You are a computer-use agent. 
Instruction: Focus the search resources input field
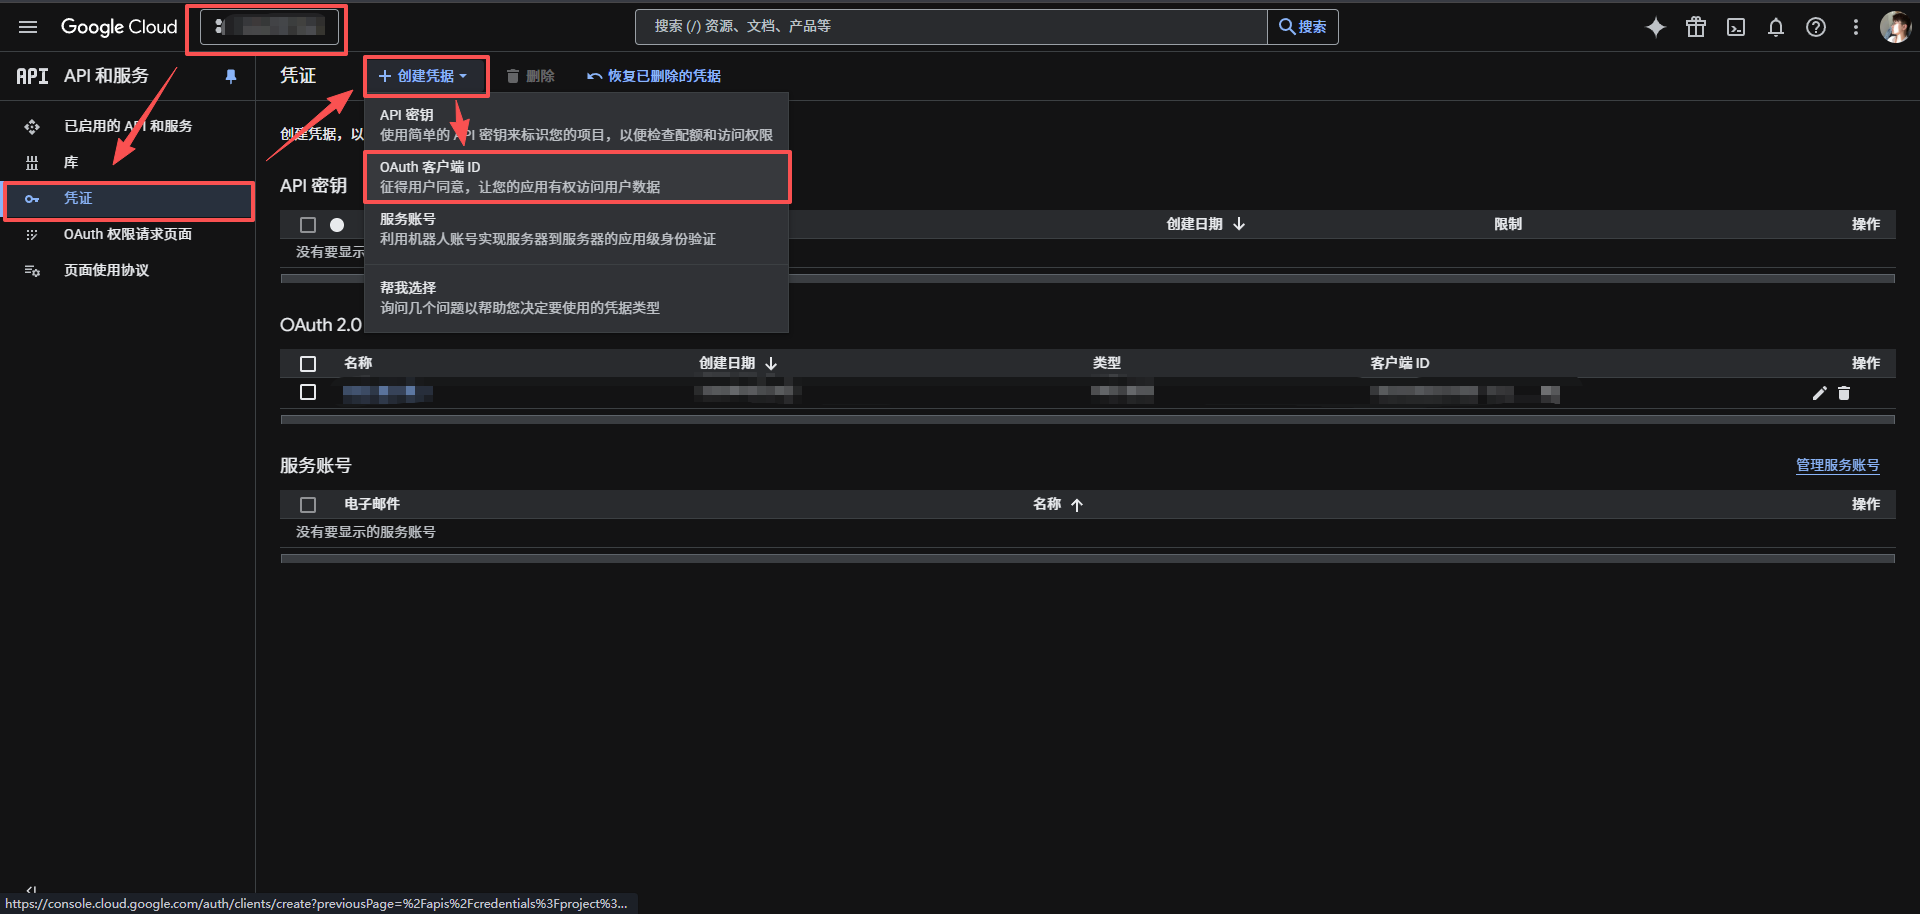point(950,27)
